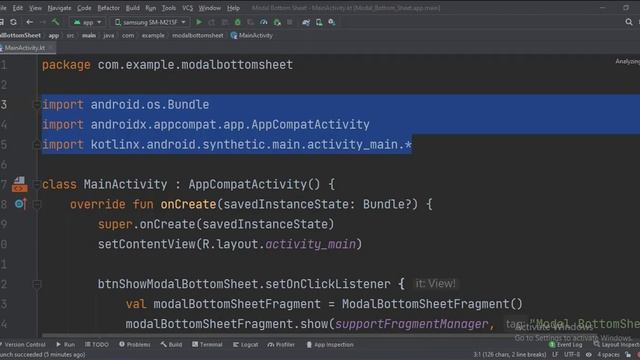
Task: Open the Logcat tool window
Action: (x=245, y=344)
